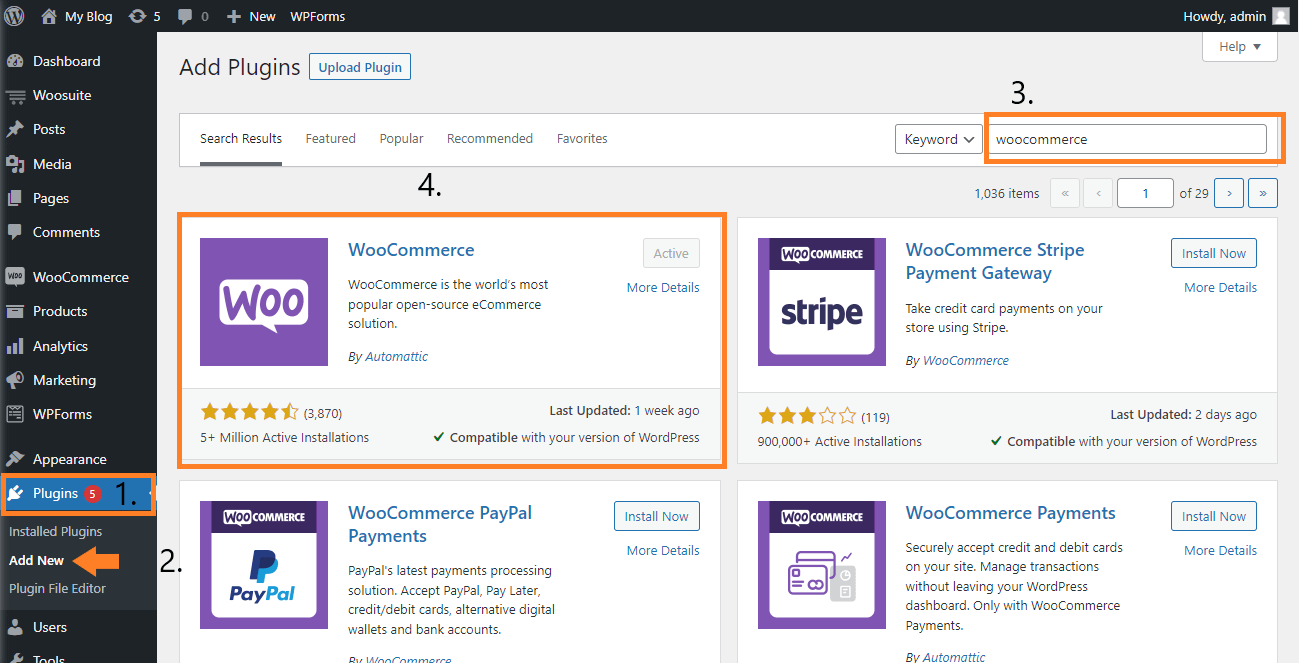The image size is (1299, 663).
Task: Jump to the last results page
Action: coord(1264,193)
